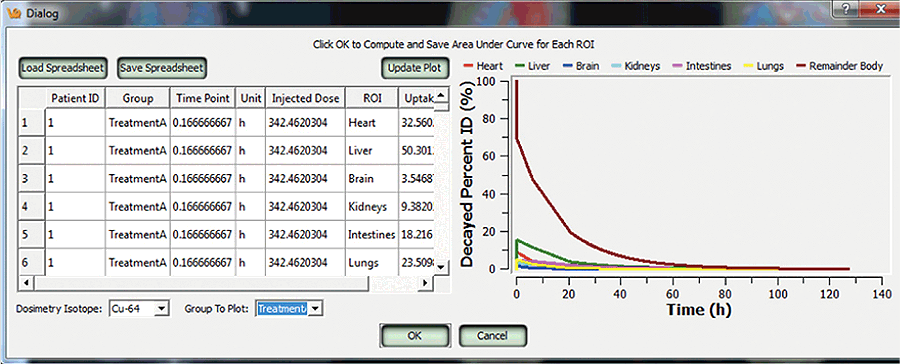The image size is (900, 364).
Task: Confirm with the OK button
Action: [x=414, y=336]
